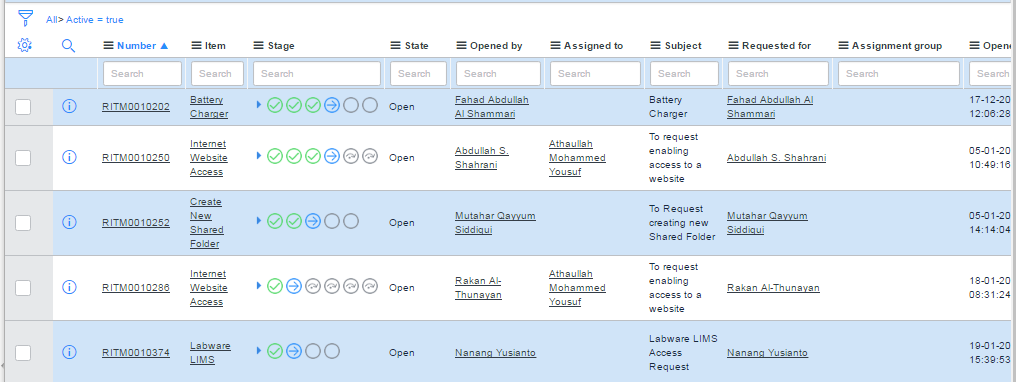1016x382 pixels.
Task: Expand stage details for RITM0010250
Action: (x=259, y=155)
